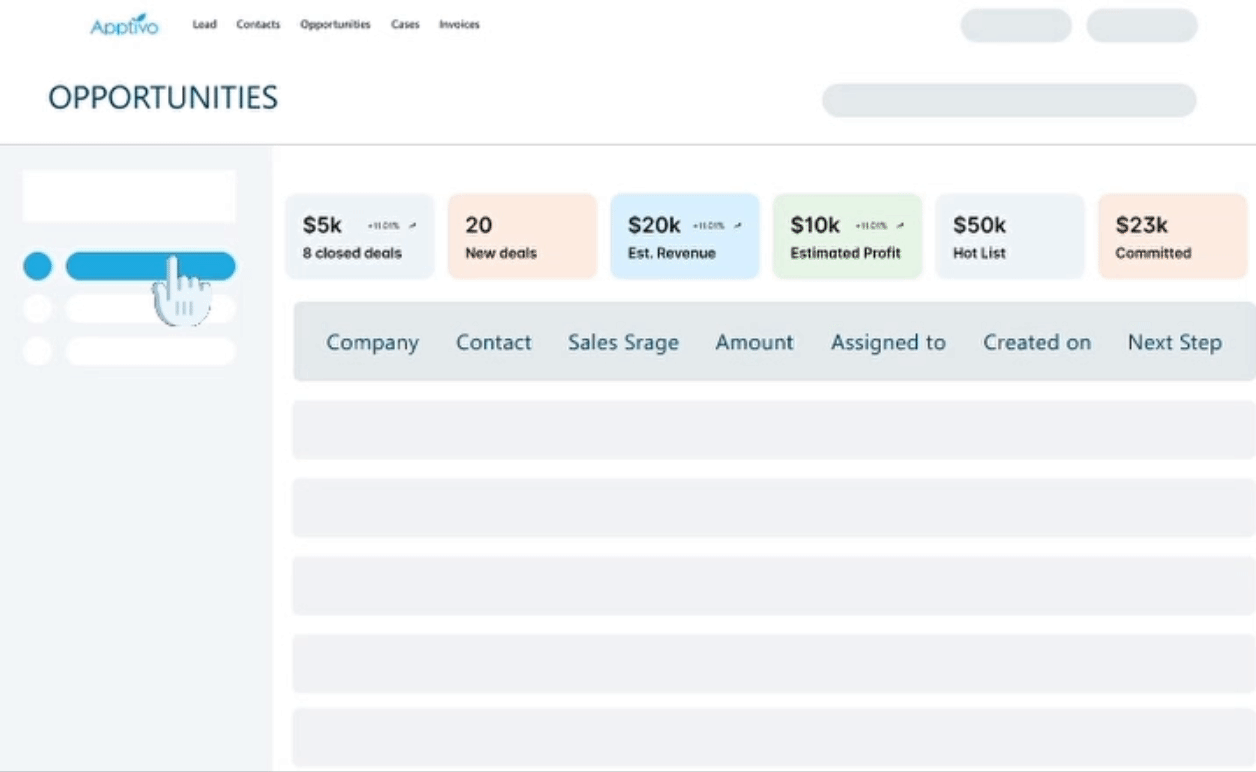1256x772 pixels.
Task: Click the blue highlighted sidebar item bar
Action: click(150, 266)
